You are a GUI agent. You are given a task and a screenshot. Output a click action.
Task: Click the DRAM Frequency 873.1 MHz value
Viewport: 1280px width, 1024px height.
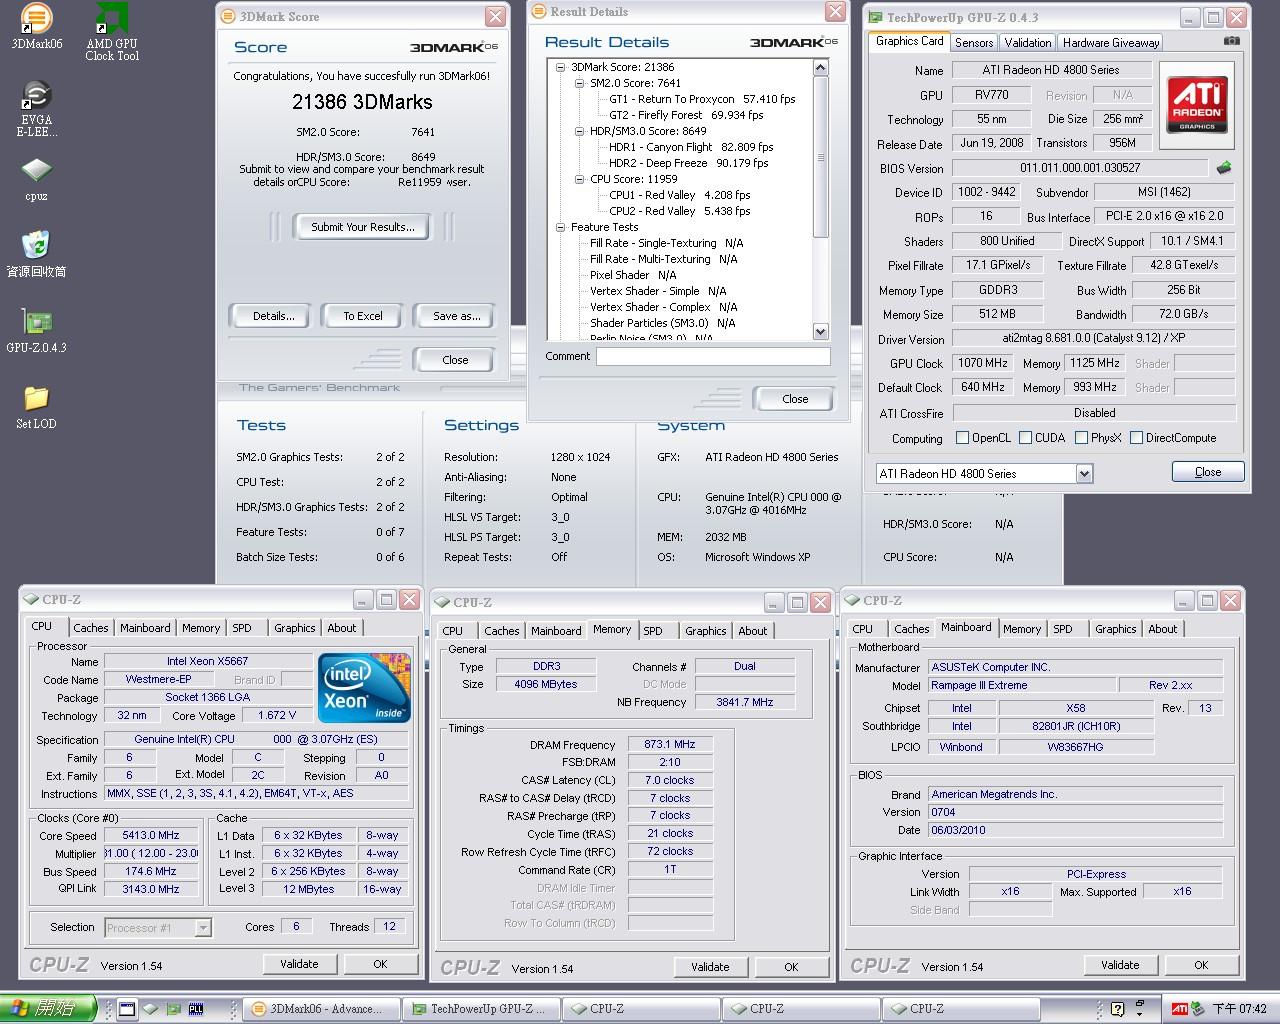(670, 745)
